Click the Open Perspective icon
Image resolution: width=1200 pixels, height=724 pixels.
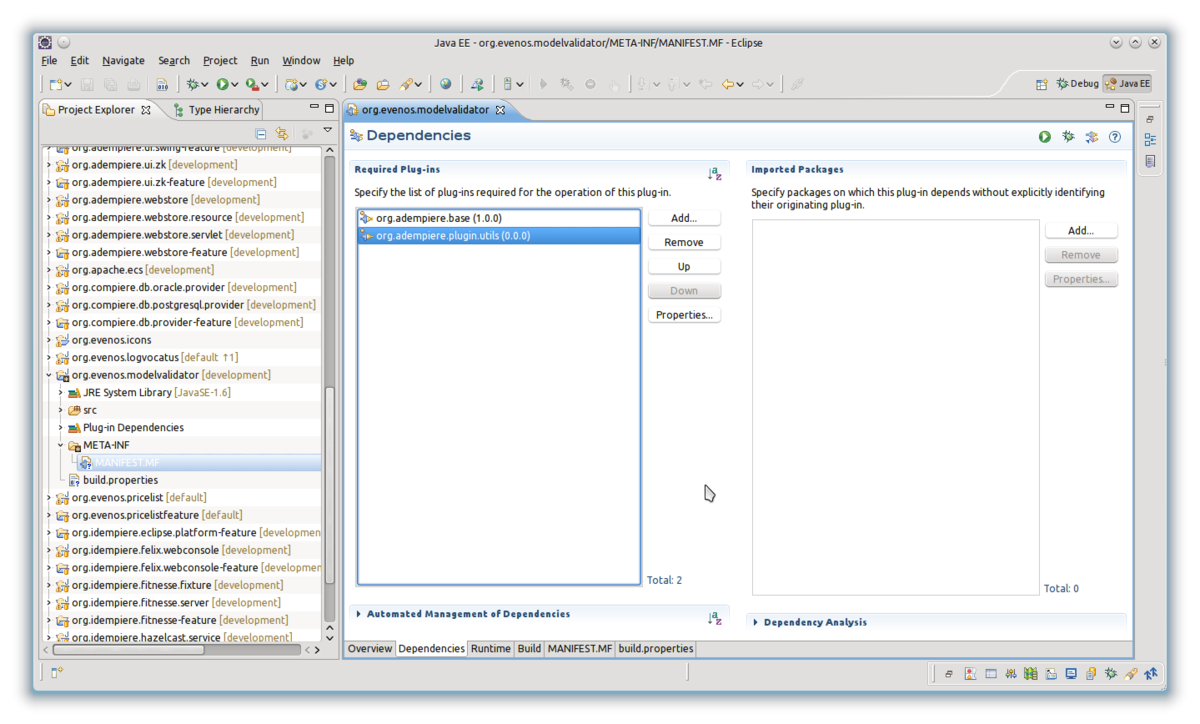pos(1041,84)
